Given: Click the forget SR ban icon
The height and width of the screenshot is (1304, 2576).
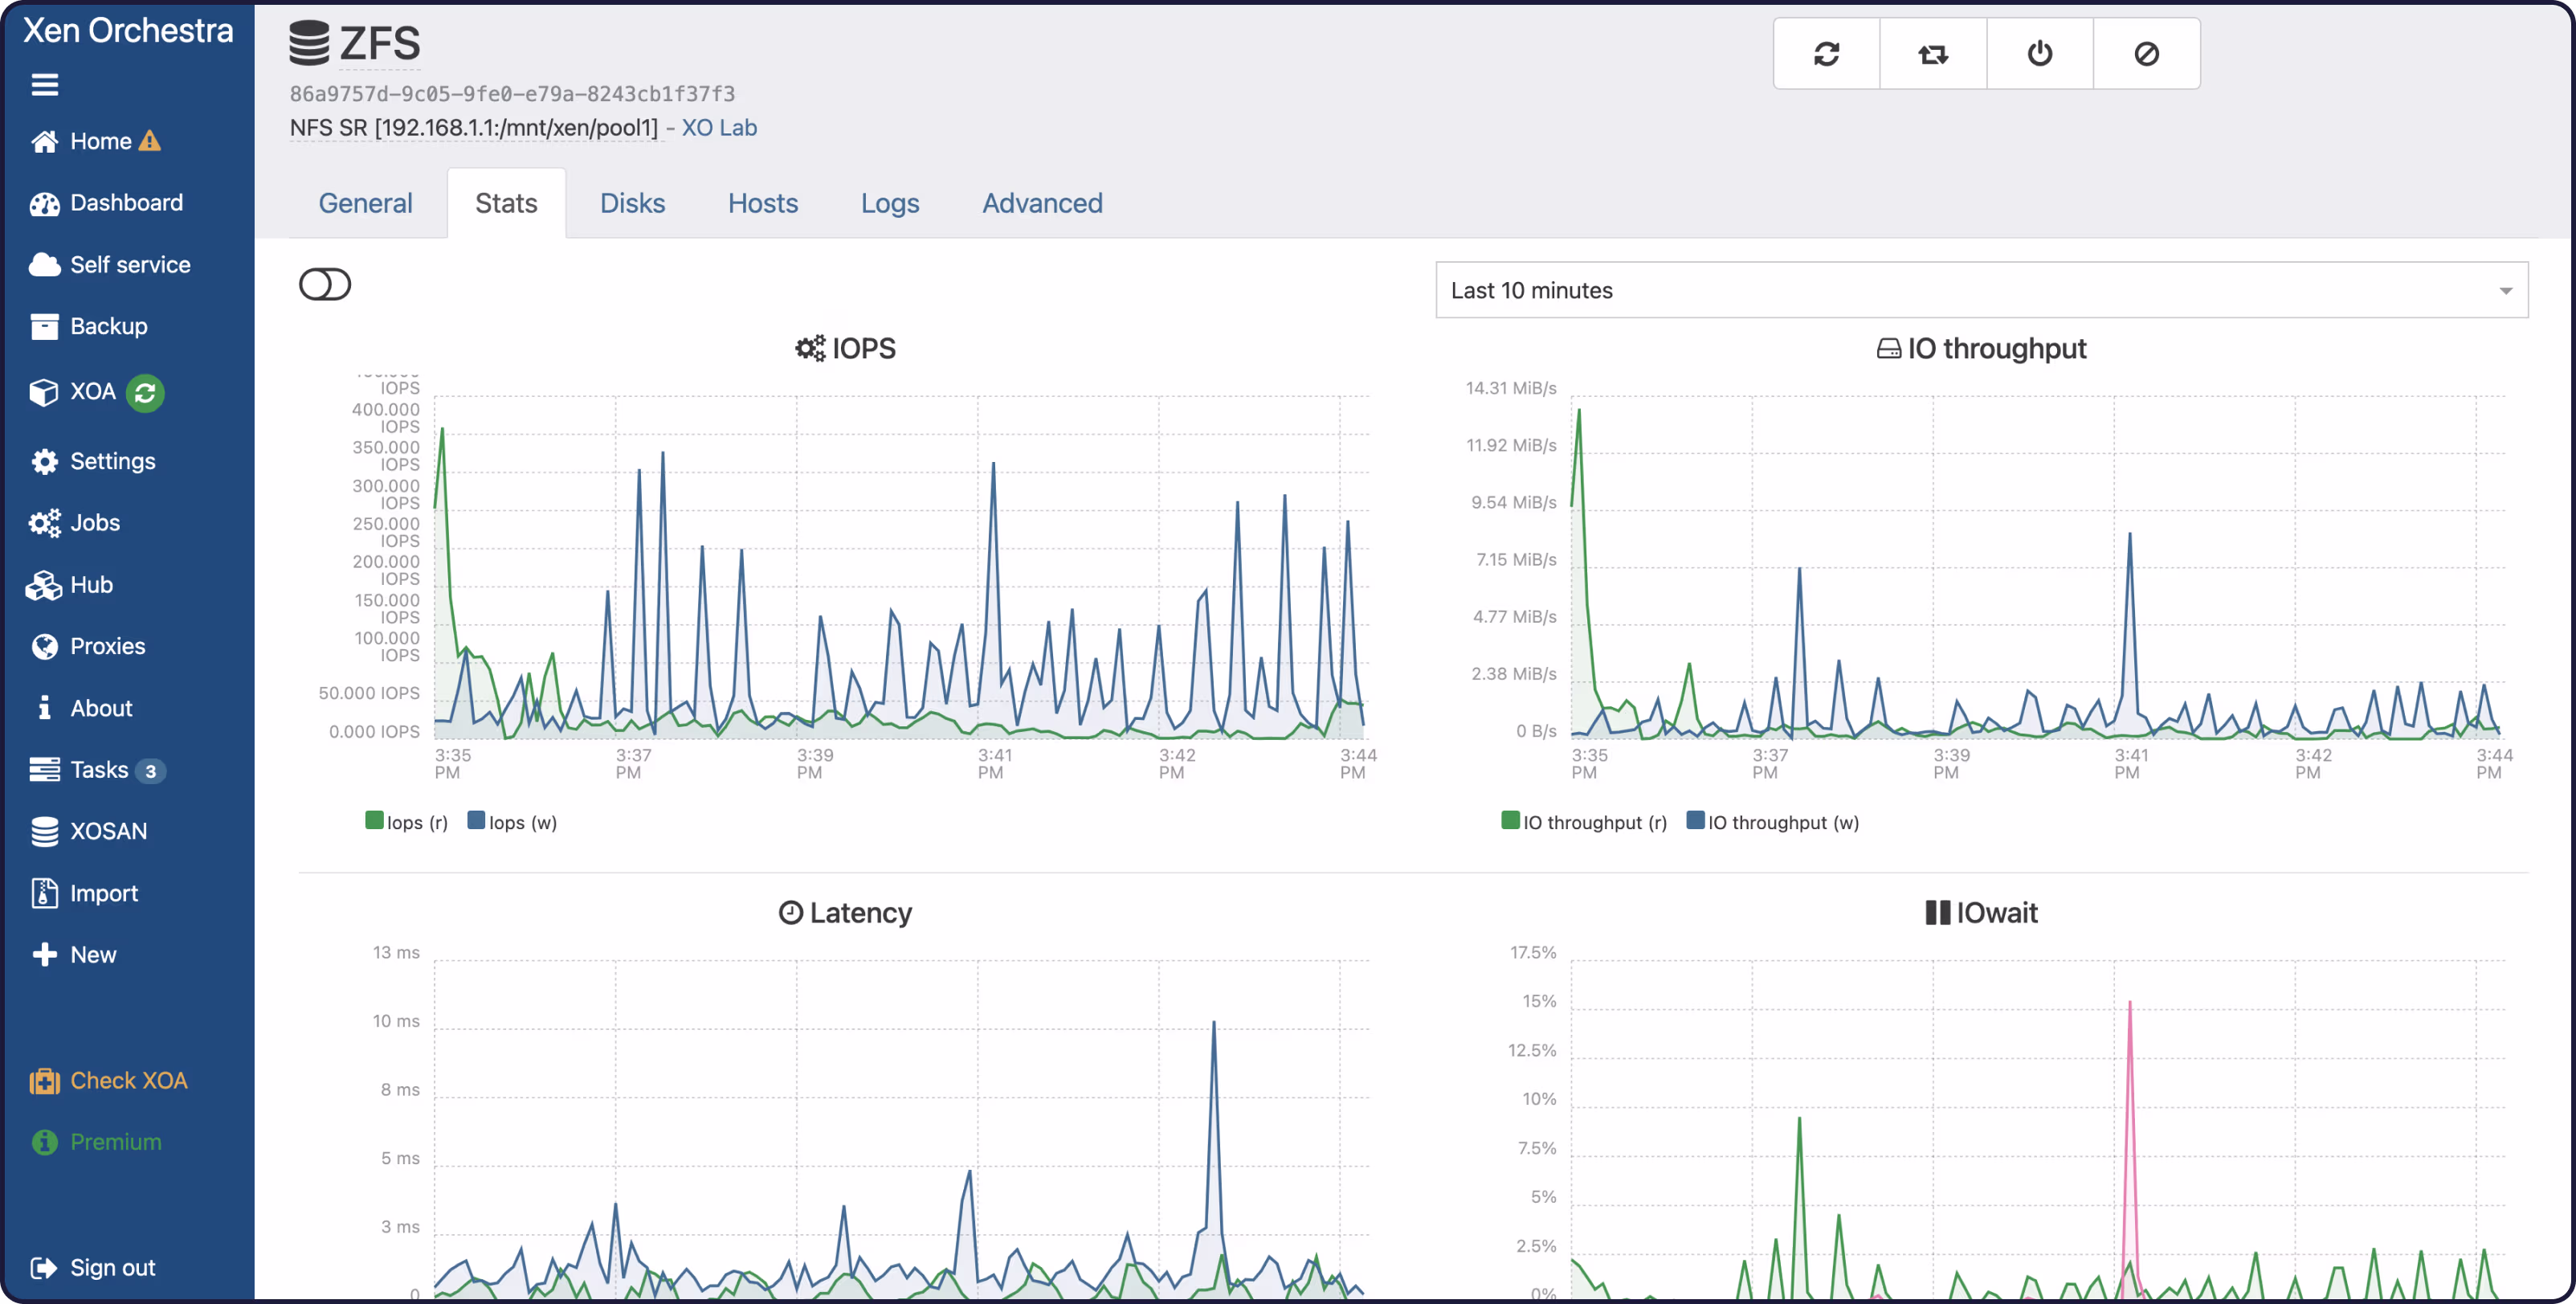Looking at the screenshot, I should [x=2146, y=53].
